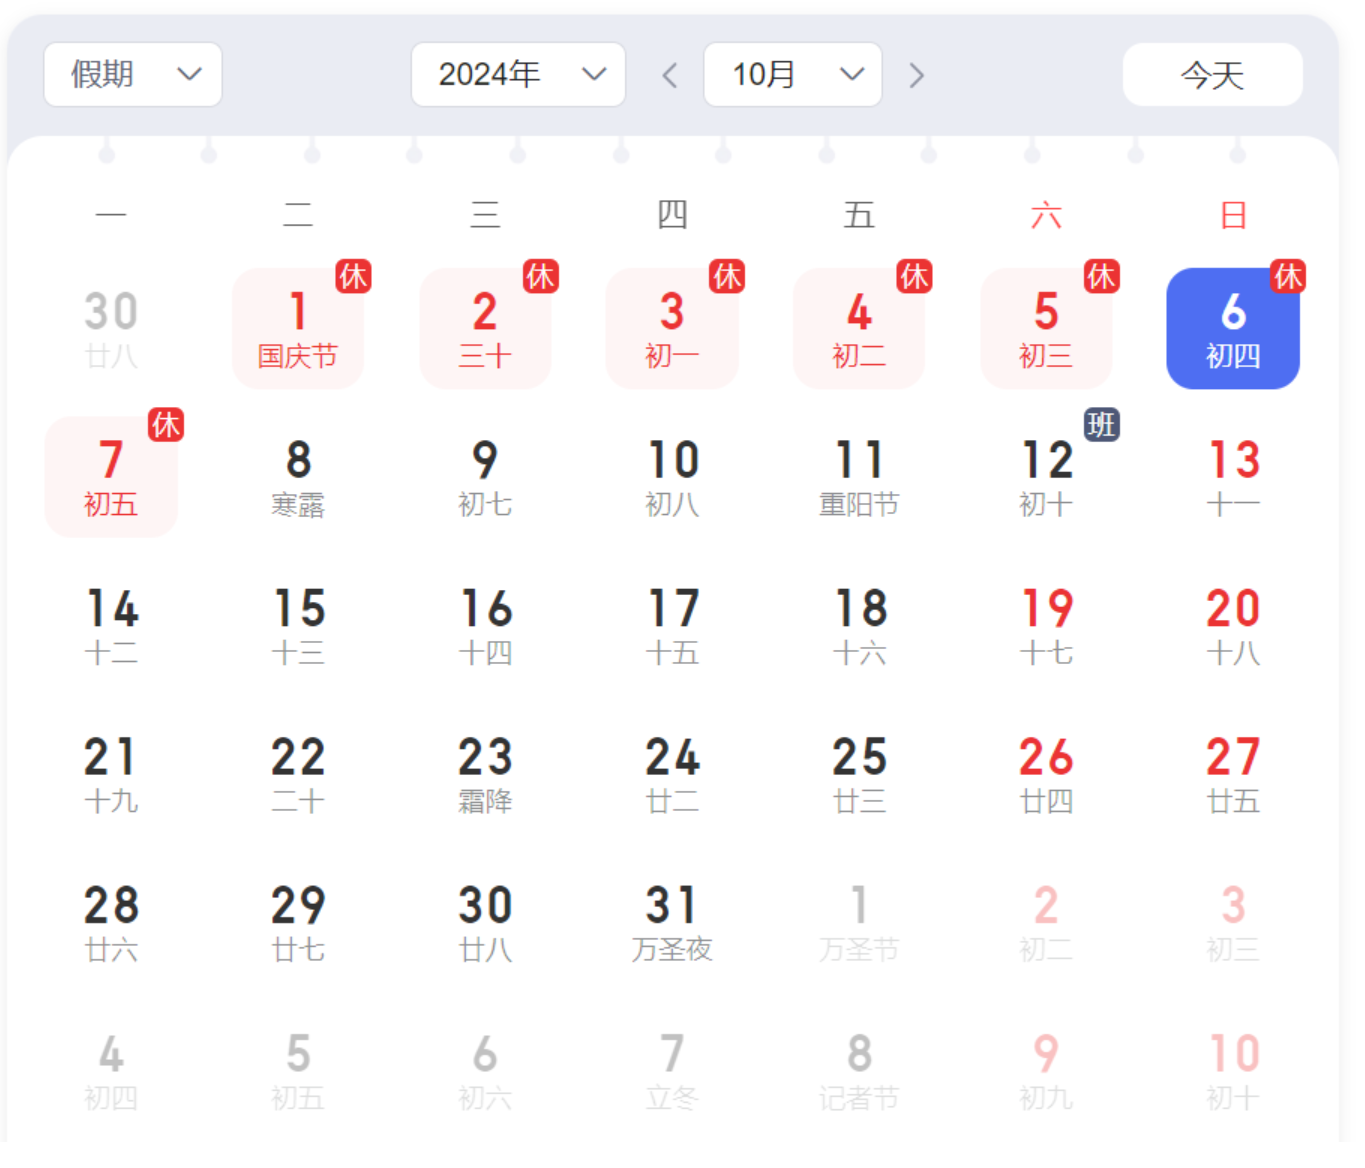This screenshot has height=1168, width=1365.
Task: Select November 9 初九
Action: click(x=1046, y=1072)
